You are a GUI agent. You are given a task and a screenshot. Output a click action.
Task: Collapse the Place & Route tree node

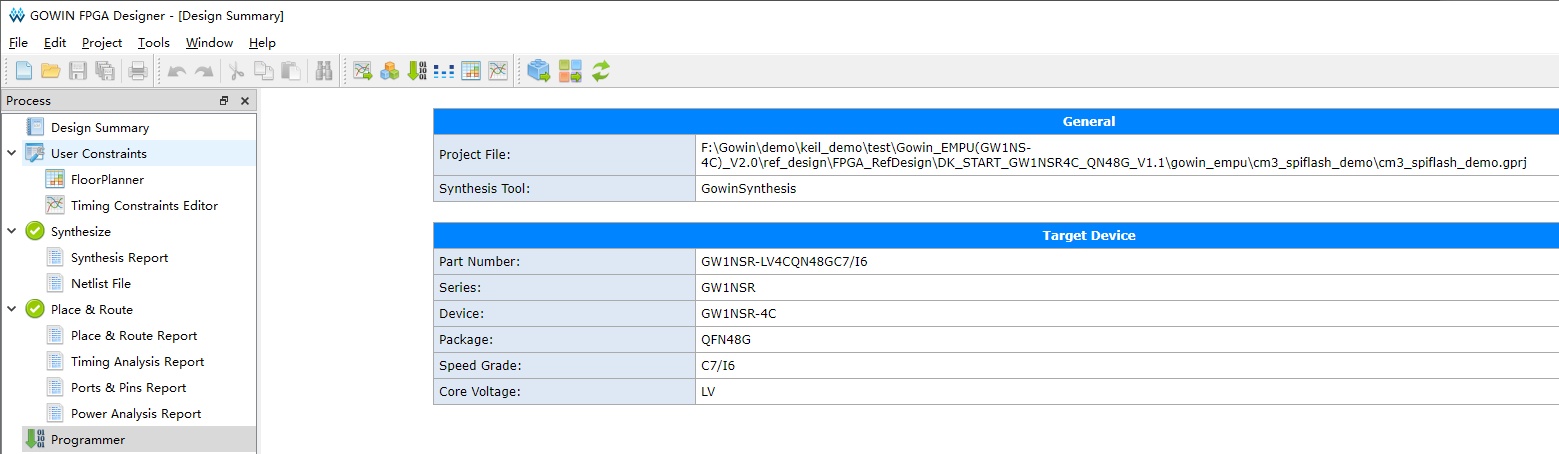12,310
